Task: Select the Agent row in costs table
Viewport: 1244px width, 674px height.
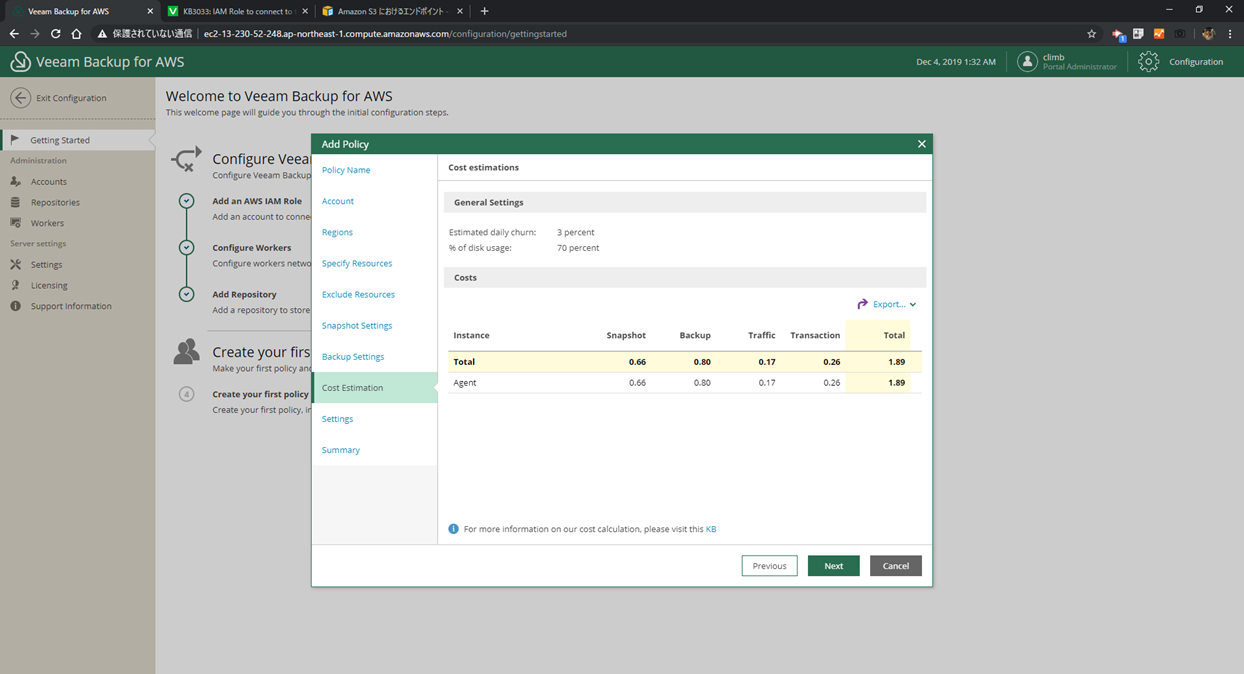Action: (x=685, y=383)
